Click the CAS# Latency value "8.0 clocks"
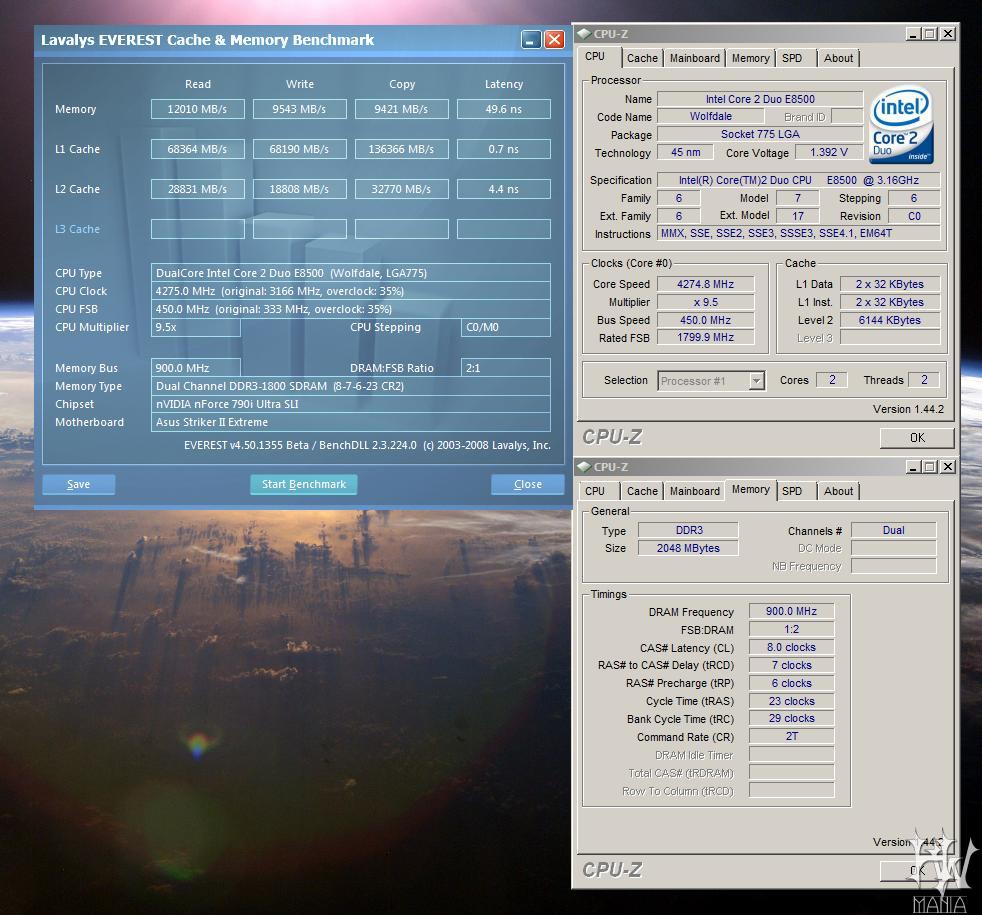This screenshot has width=982, height=915. (792, 648)
